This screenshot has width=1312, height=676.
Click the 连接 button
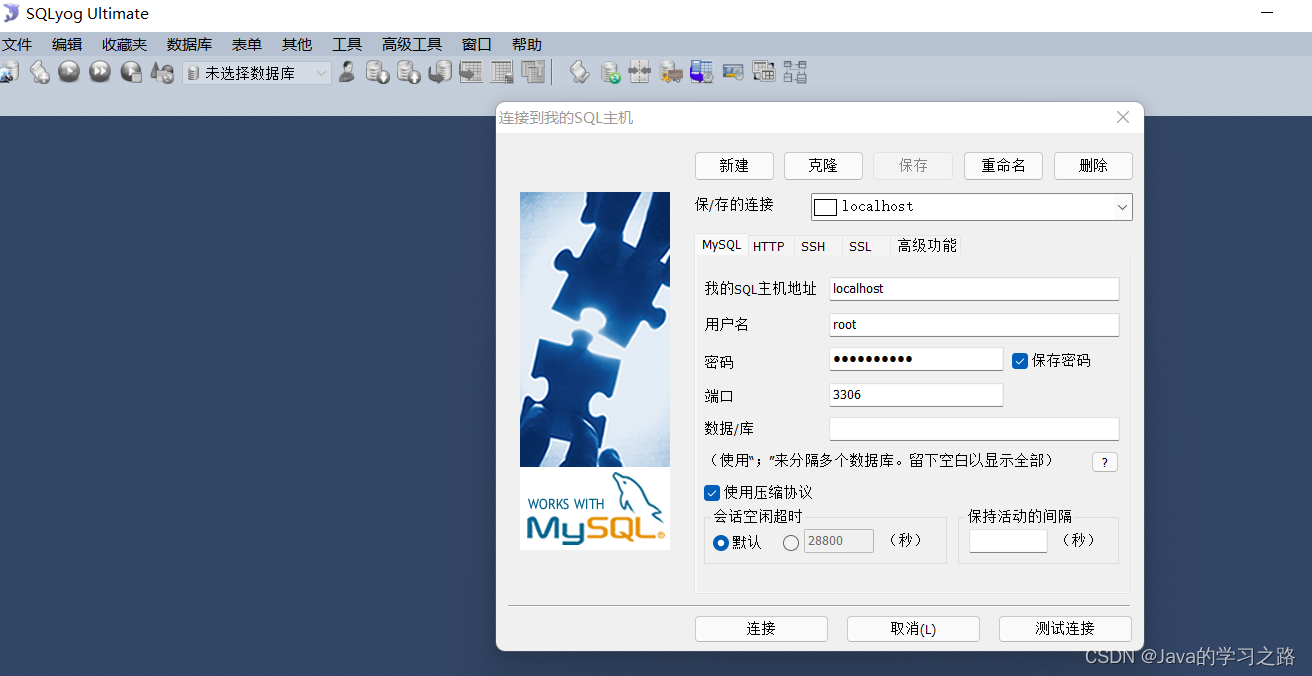(x=761, y=629)
